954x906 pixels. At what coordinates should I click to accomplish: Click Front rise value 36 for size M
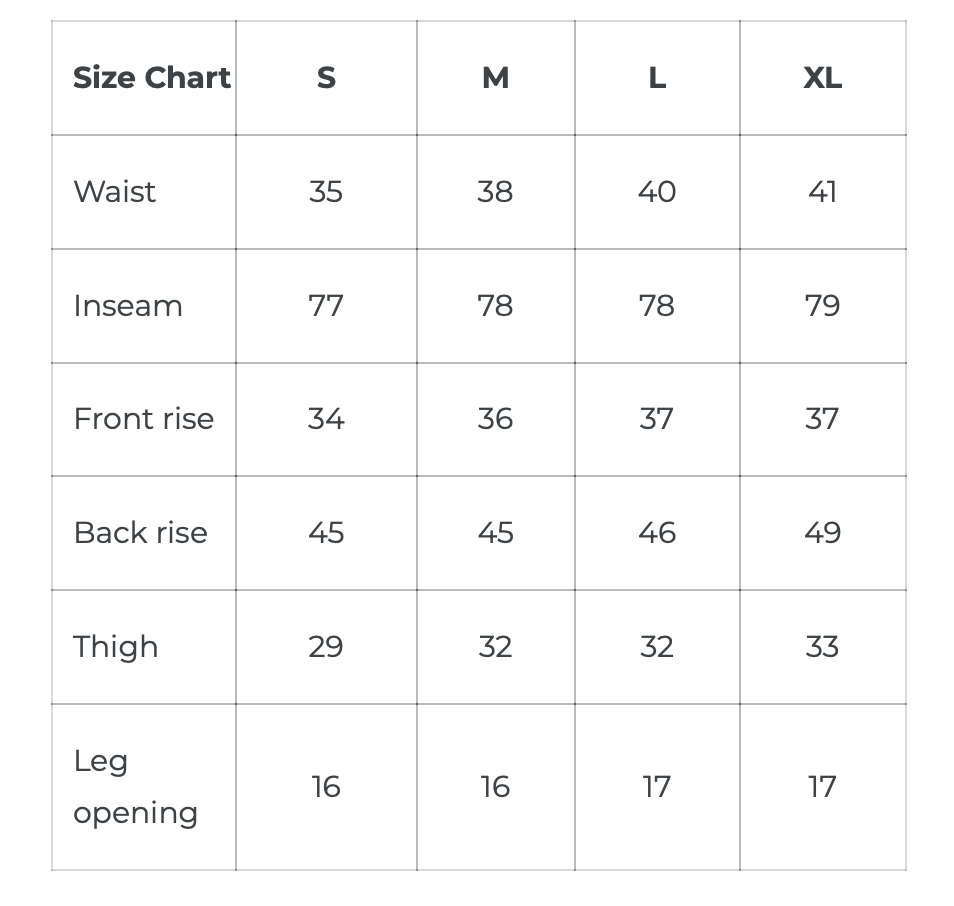point(495,419)
